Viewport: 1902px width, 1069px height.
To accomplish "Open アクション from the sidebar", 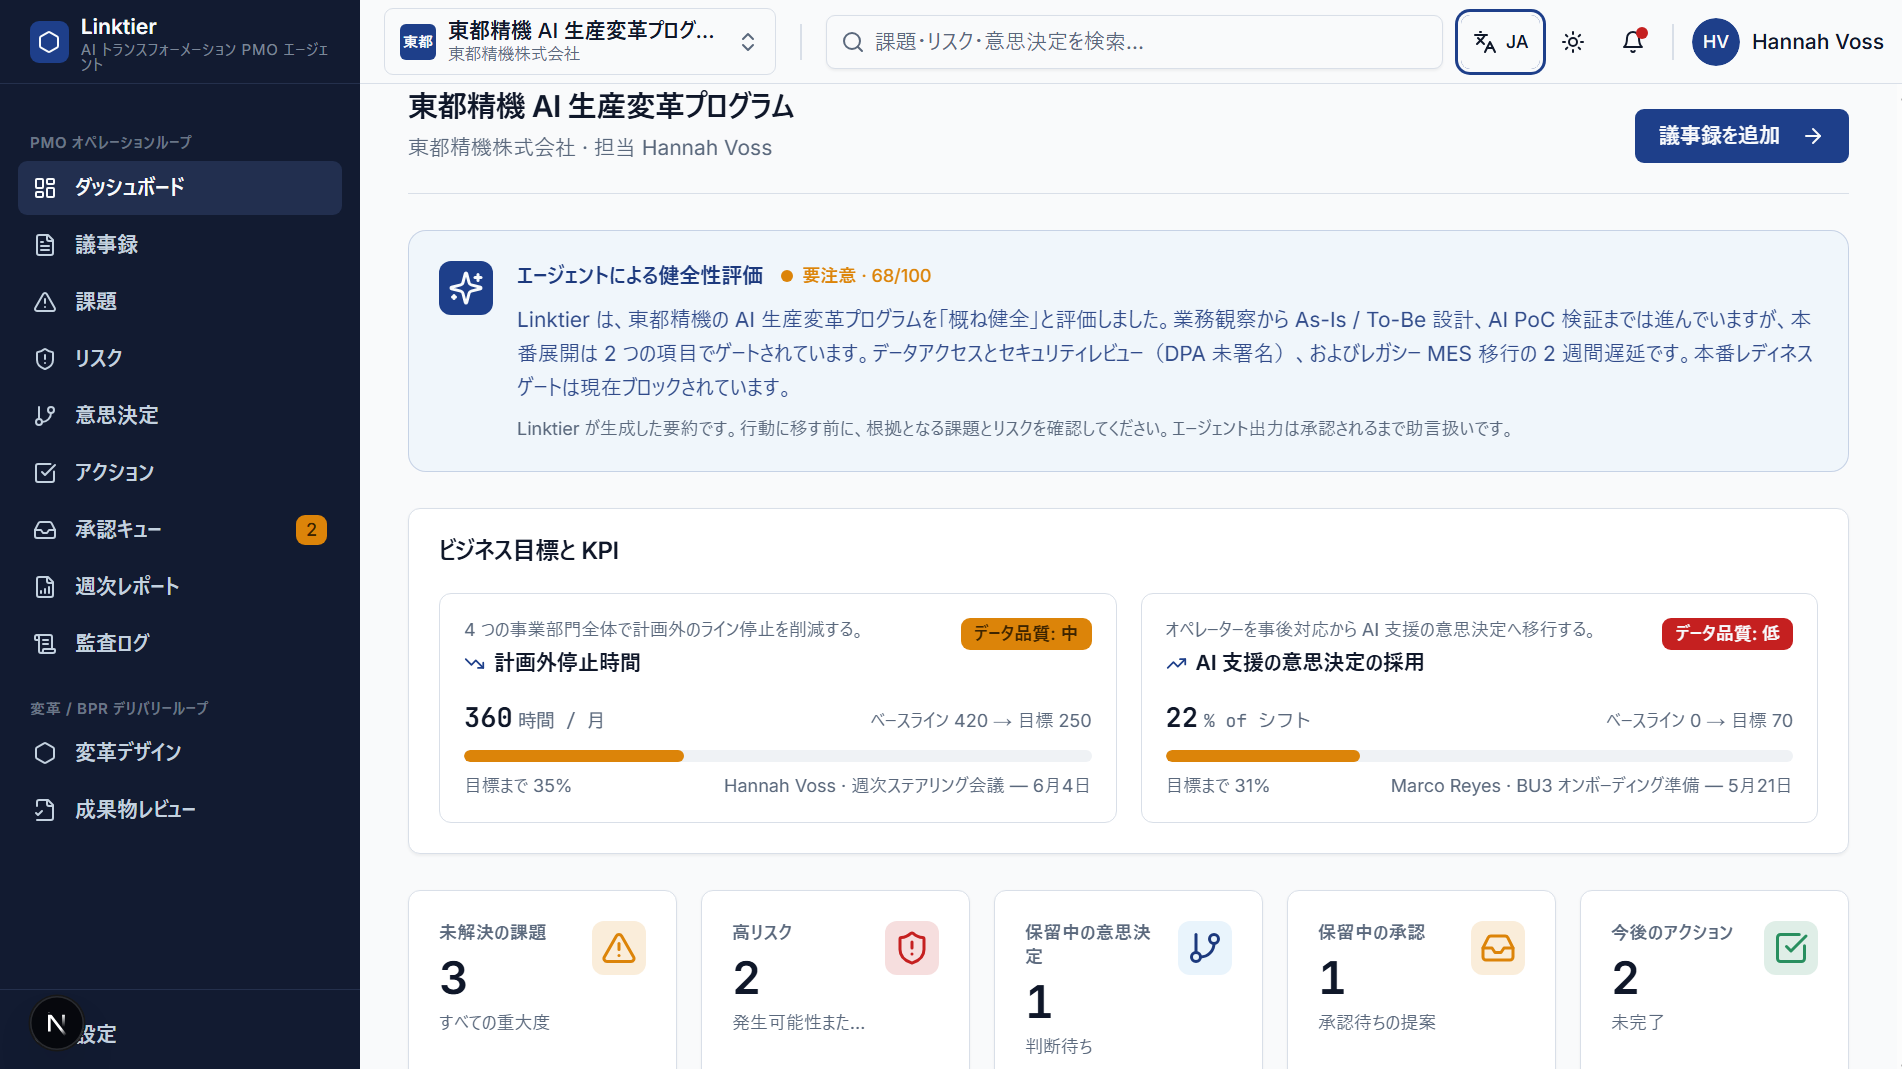I will pos(180,473).
